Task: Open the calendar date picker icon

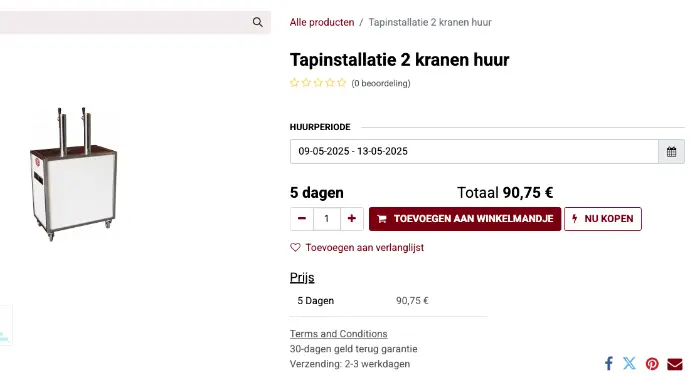Action: pos(671,152)
